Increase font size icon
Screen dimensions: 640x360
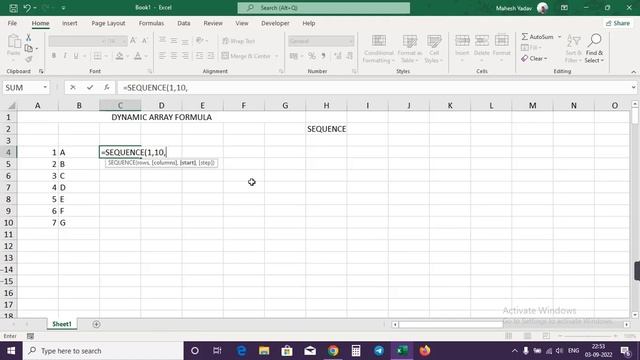click(x=133, y=40)
